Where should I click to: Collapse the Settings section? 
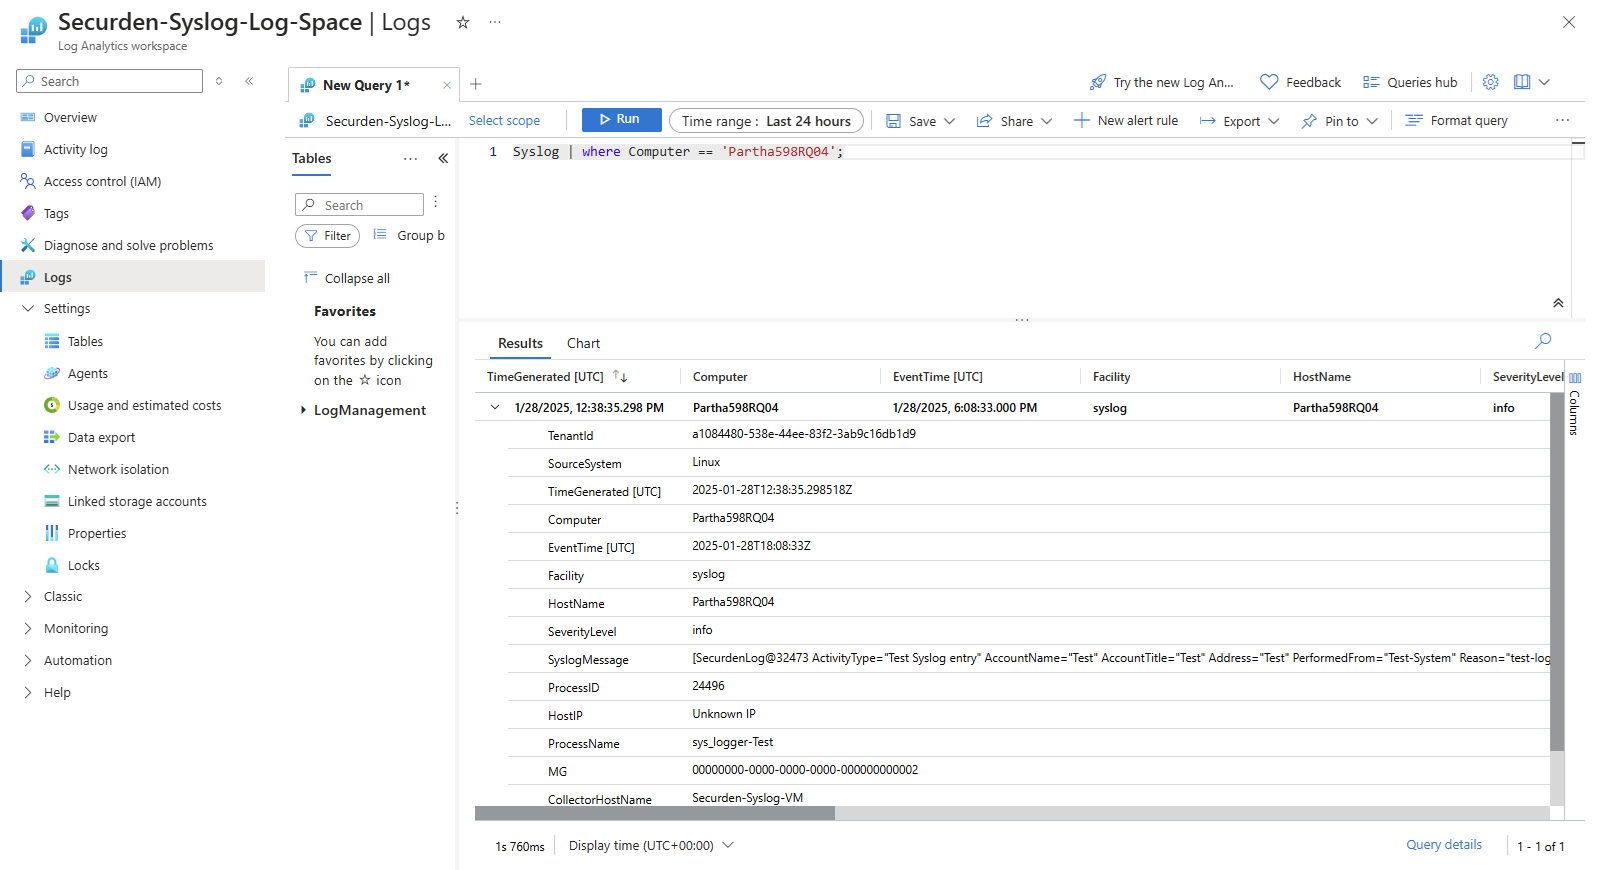(x=28, y=309)
